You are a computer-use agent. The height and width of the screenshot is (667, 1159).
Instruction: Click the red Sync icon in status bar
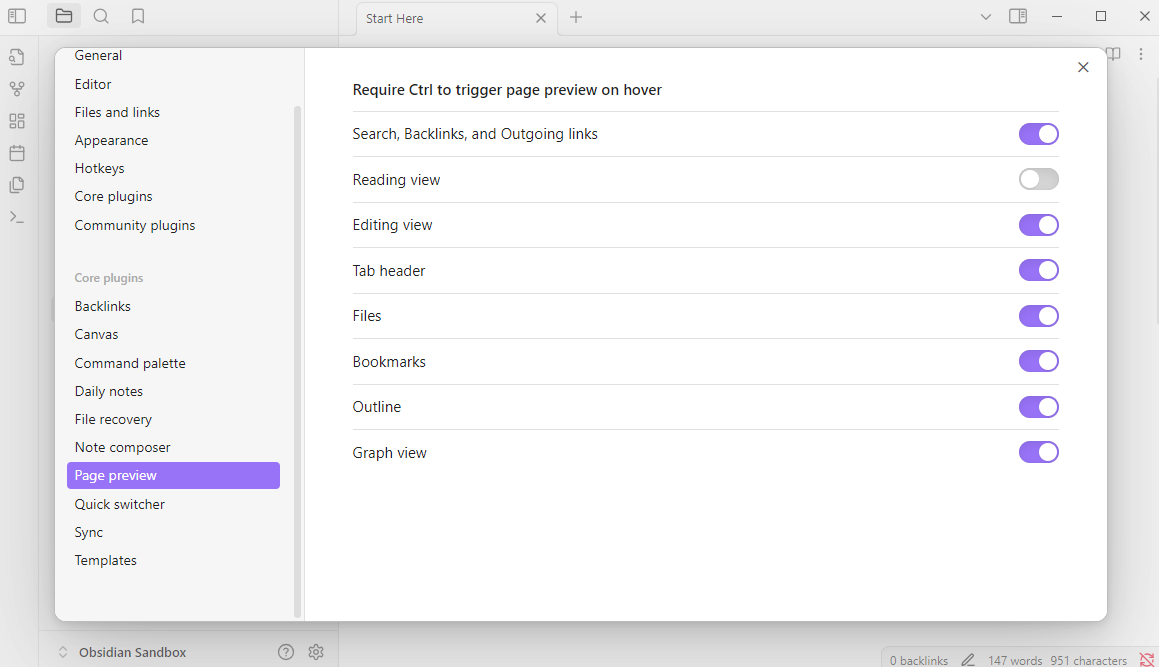point(1146,659)
